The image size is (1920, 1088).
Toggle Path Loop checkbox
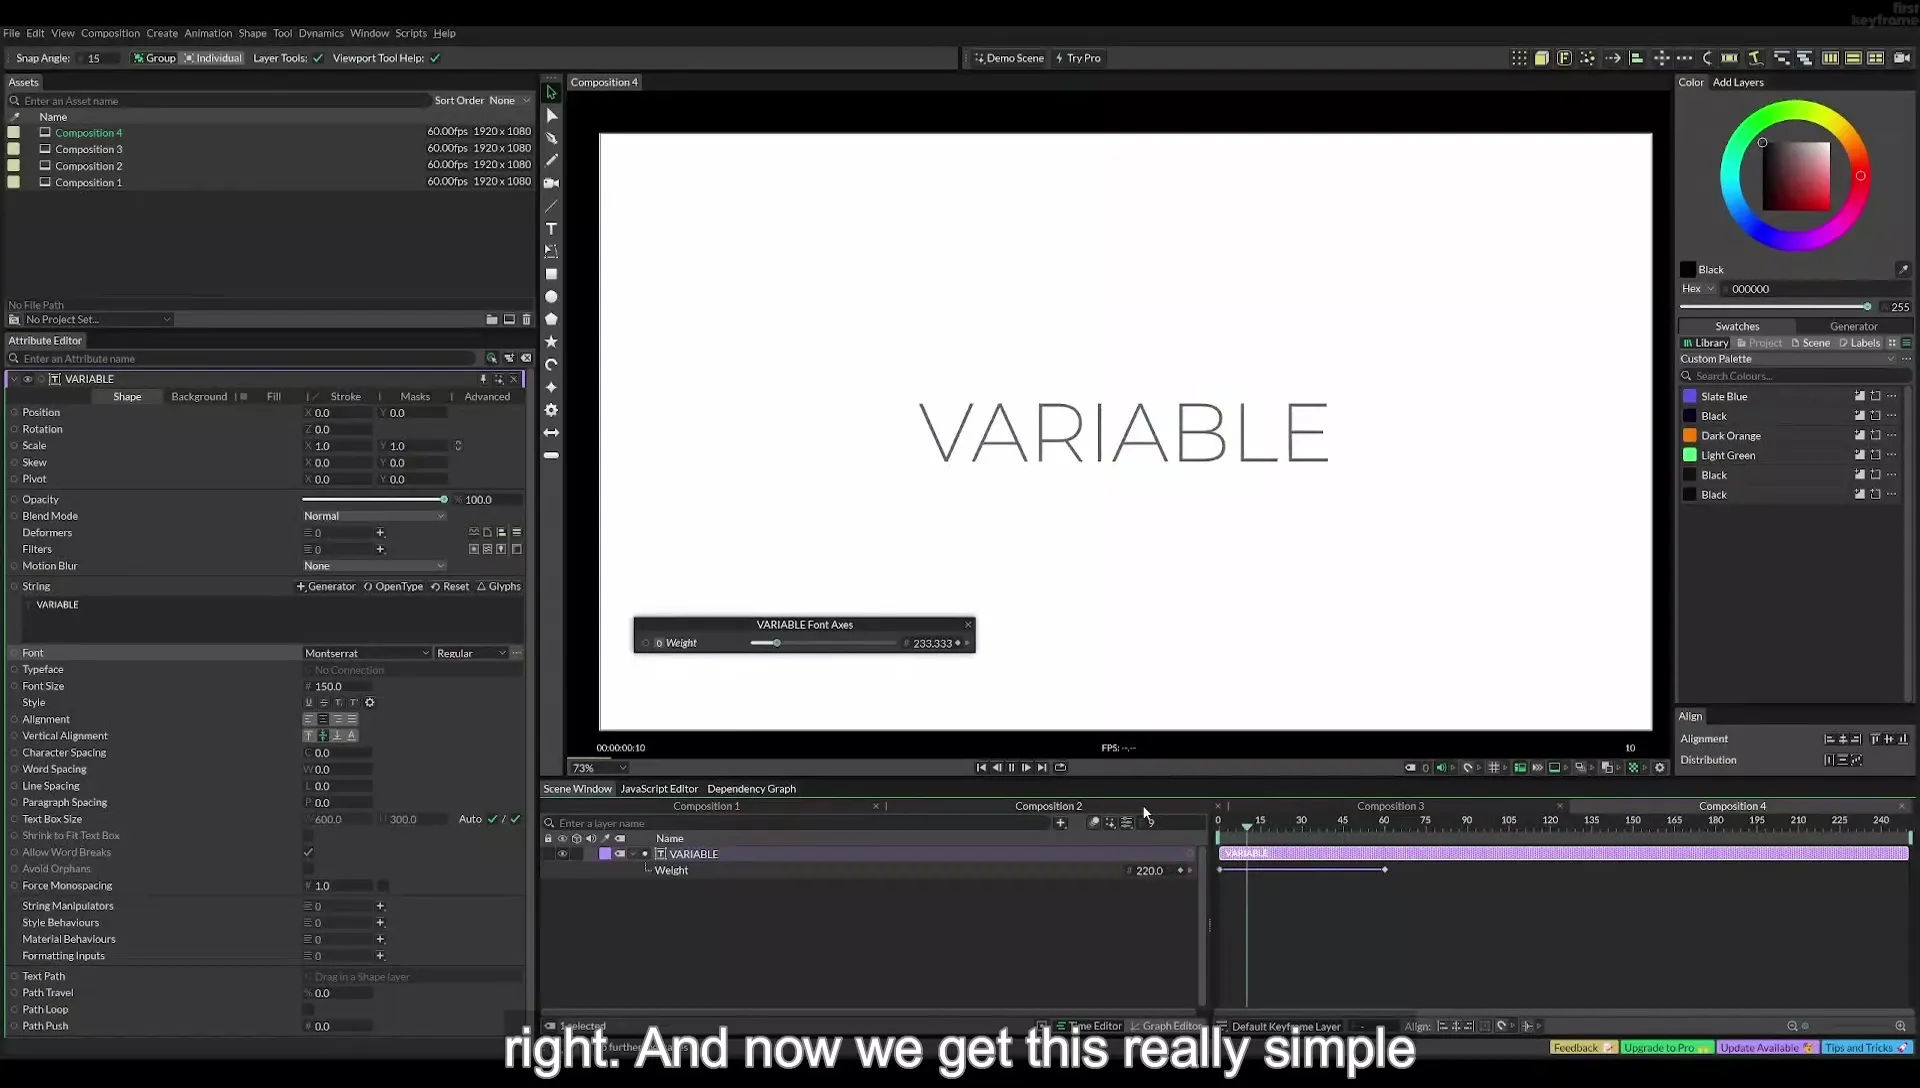click(308, 1010)
